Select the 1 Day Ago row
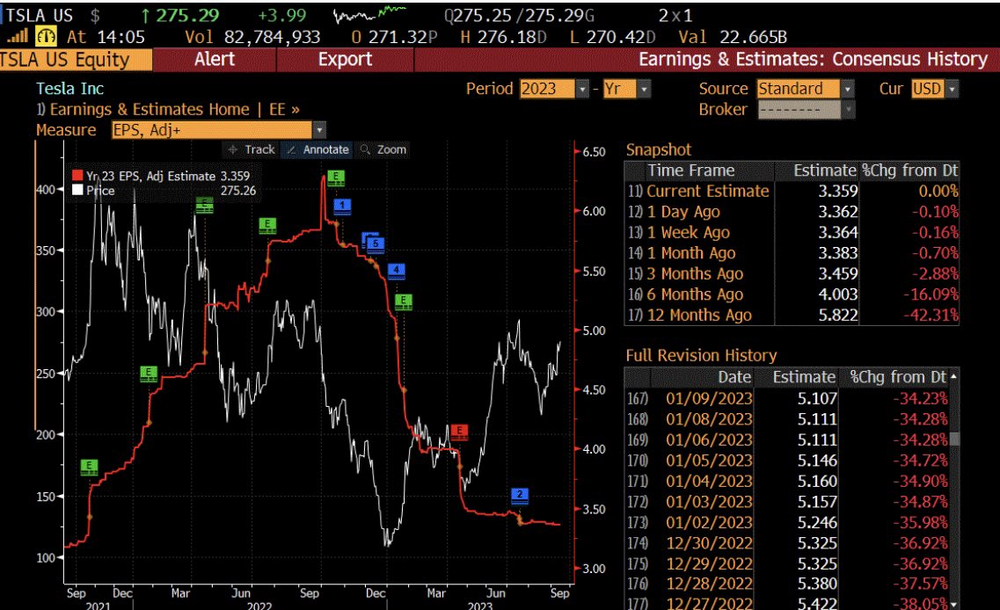Image resolution: width=1000 pixels, height=610 pixels. (x=791, y=212)
